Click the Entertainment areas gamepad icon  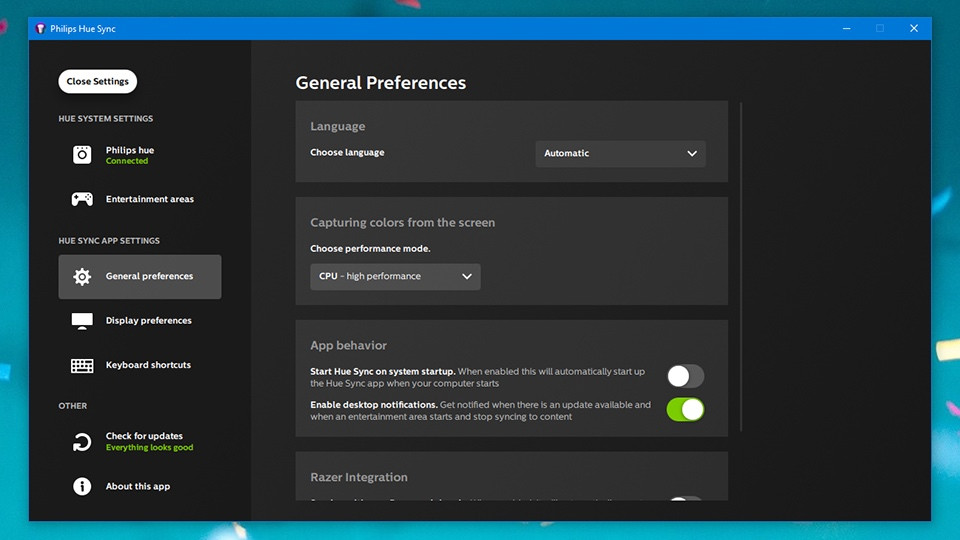point(82,199)
